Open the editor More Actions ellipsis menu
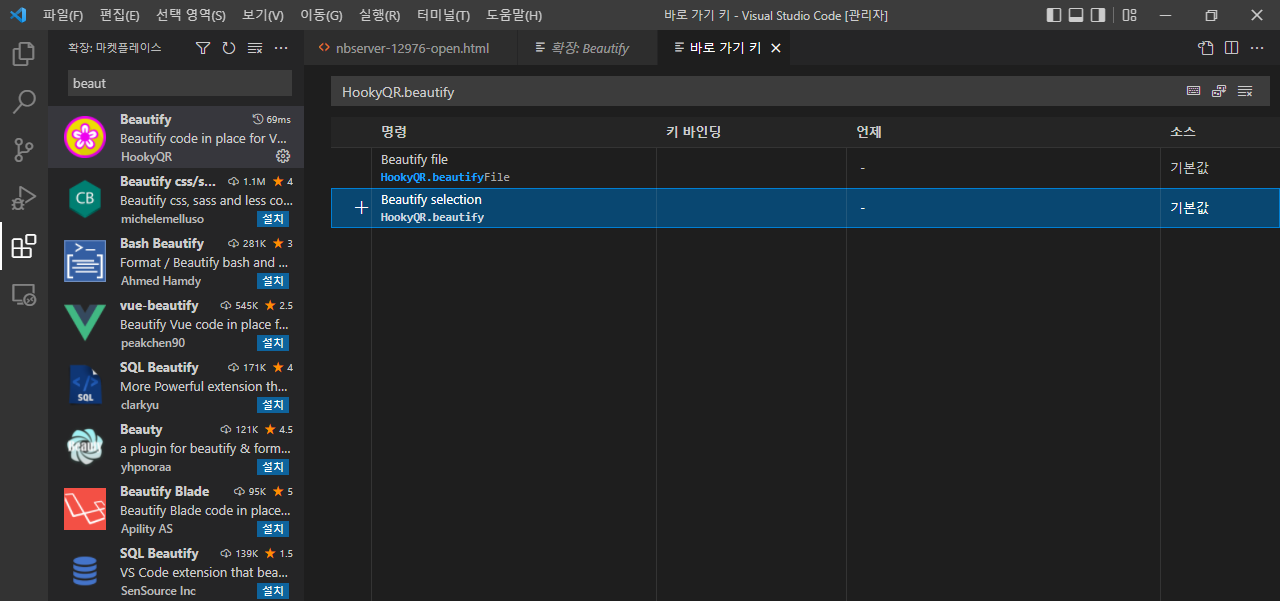Image resolution: width=1280 pixels, height=601 pixels. tap(1257, 47)
